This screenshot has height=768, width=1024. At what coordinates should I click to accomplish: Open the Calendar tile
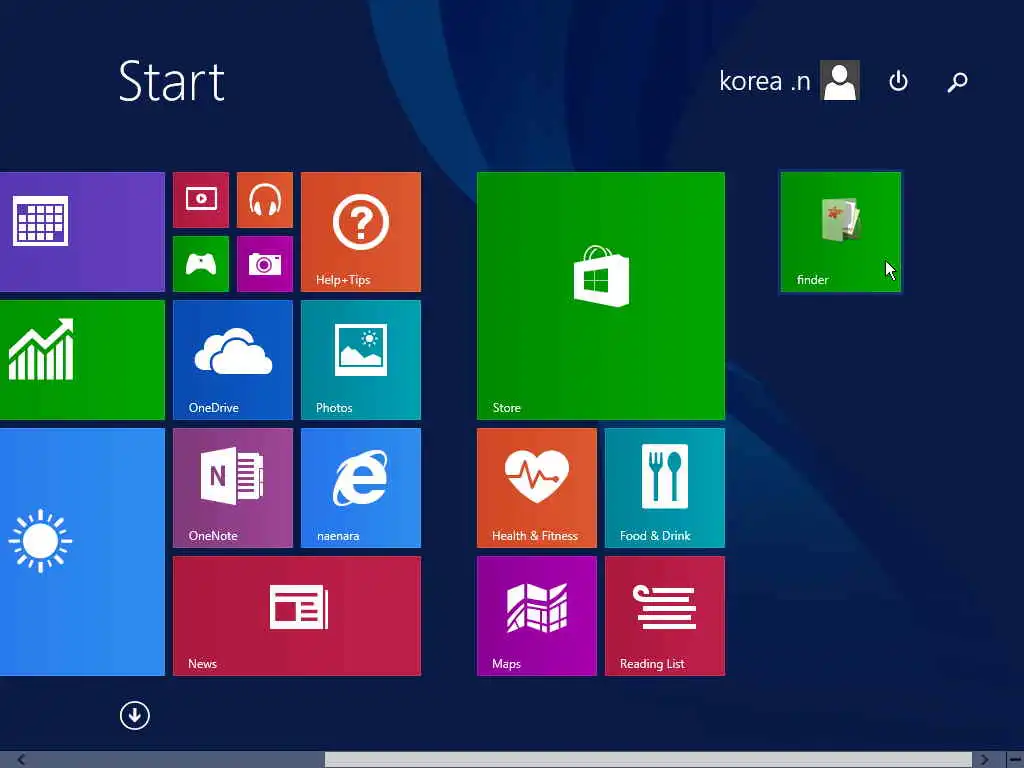point(82,232)
